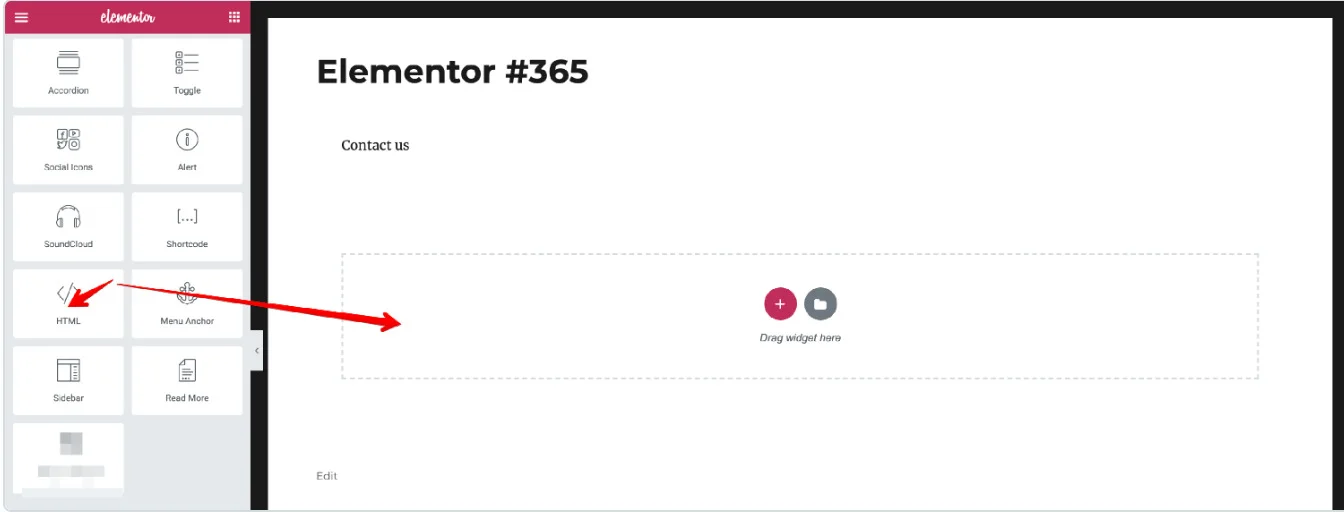
Task: Choose the Shortcode widget
Action: click(x=187, y=227)
